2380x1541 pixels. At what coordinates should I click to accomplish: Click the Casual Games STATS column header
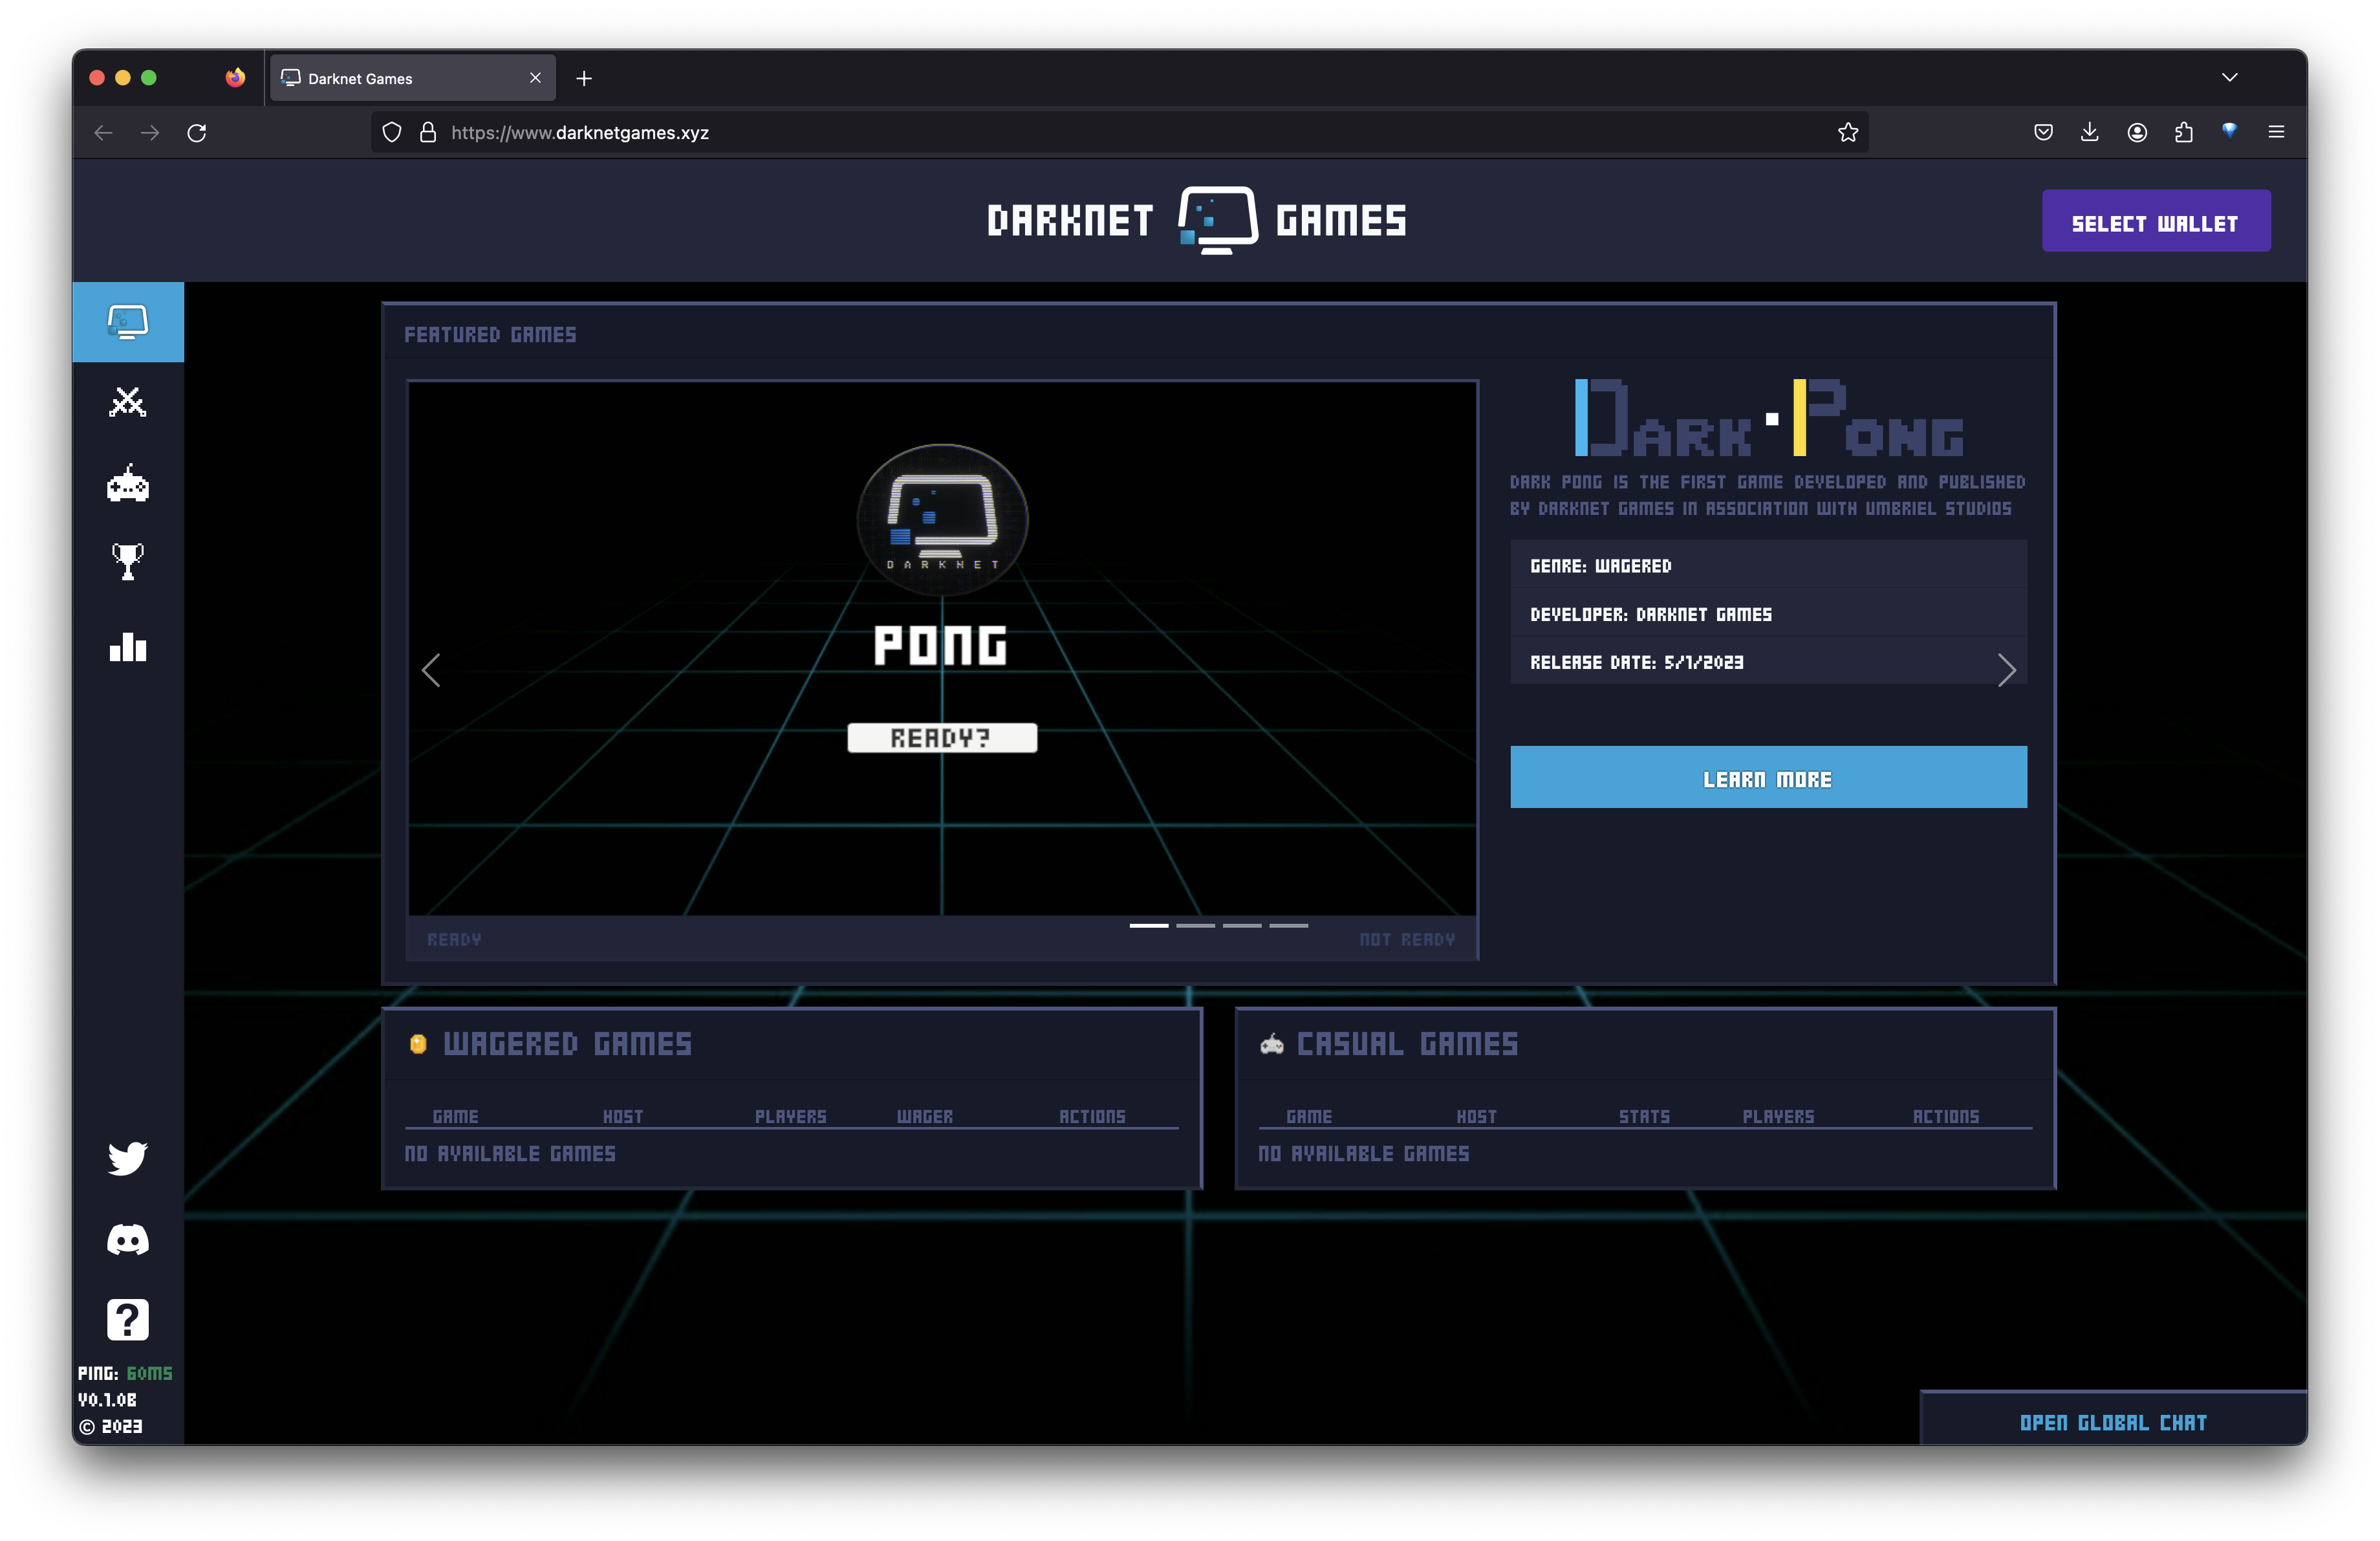click(x=1644, y=1116)
